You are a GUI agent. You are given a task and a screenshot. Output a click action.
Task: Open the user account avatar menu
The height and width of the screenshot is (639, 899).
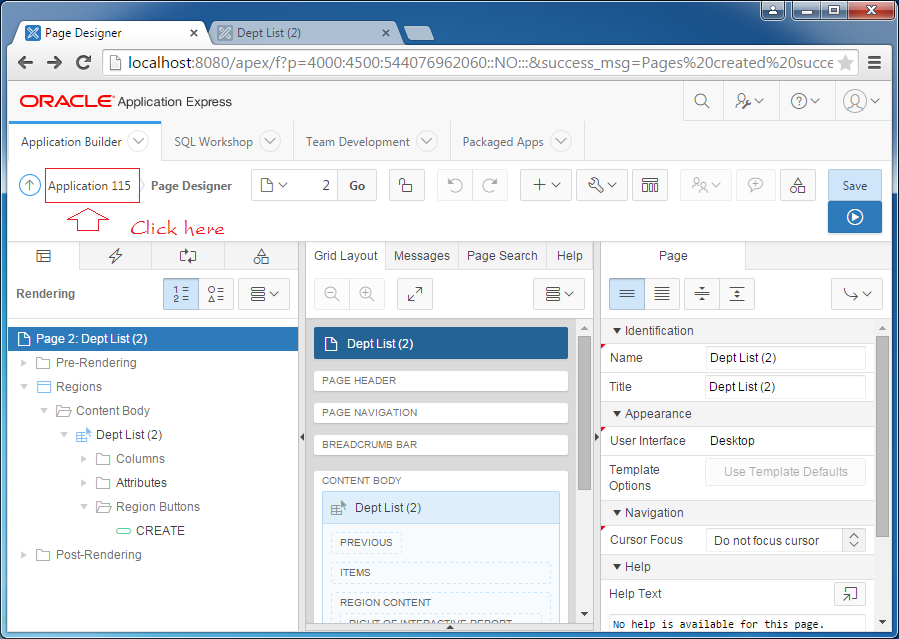point(861,101)
